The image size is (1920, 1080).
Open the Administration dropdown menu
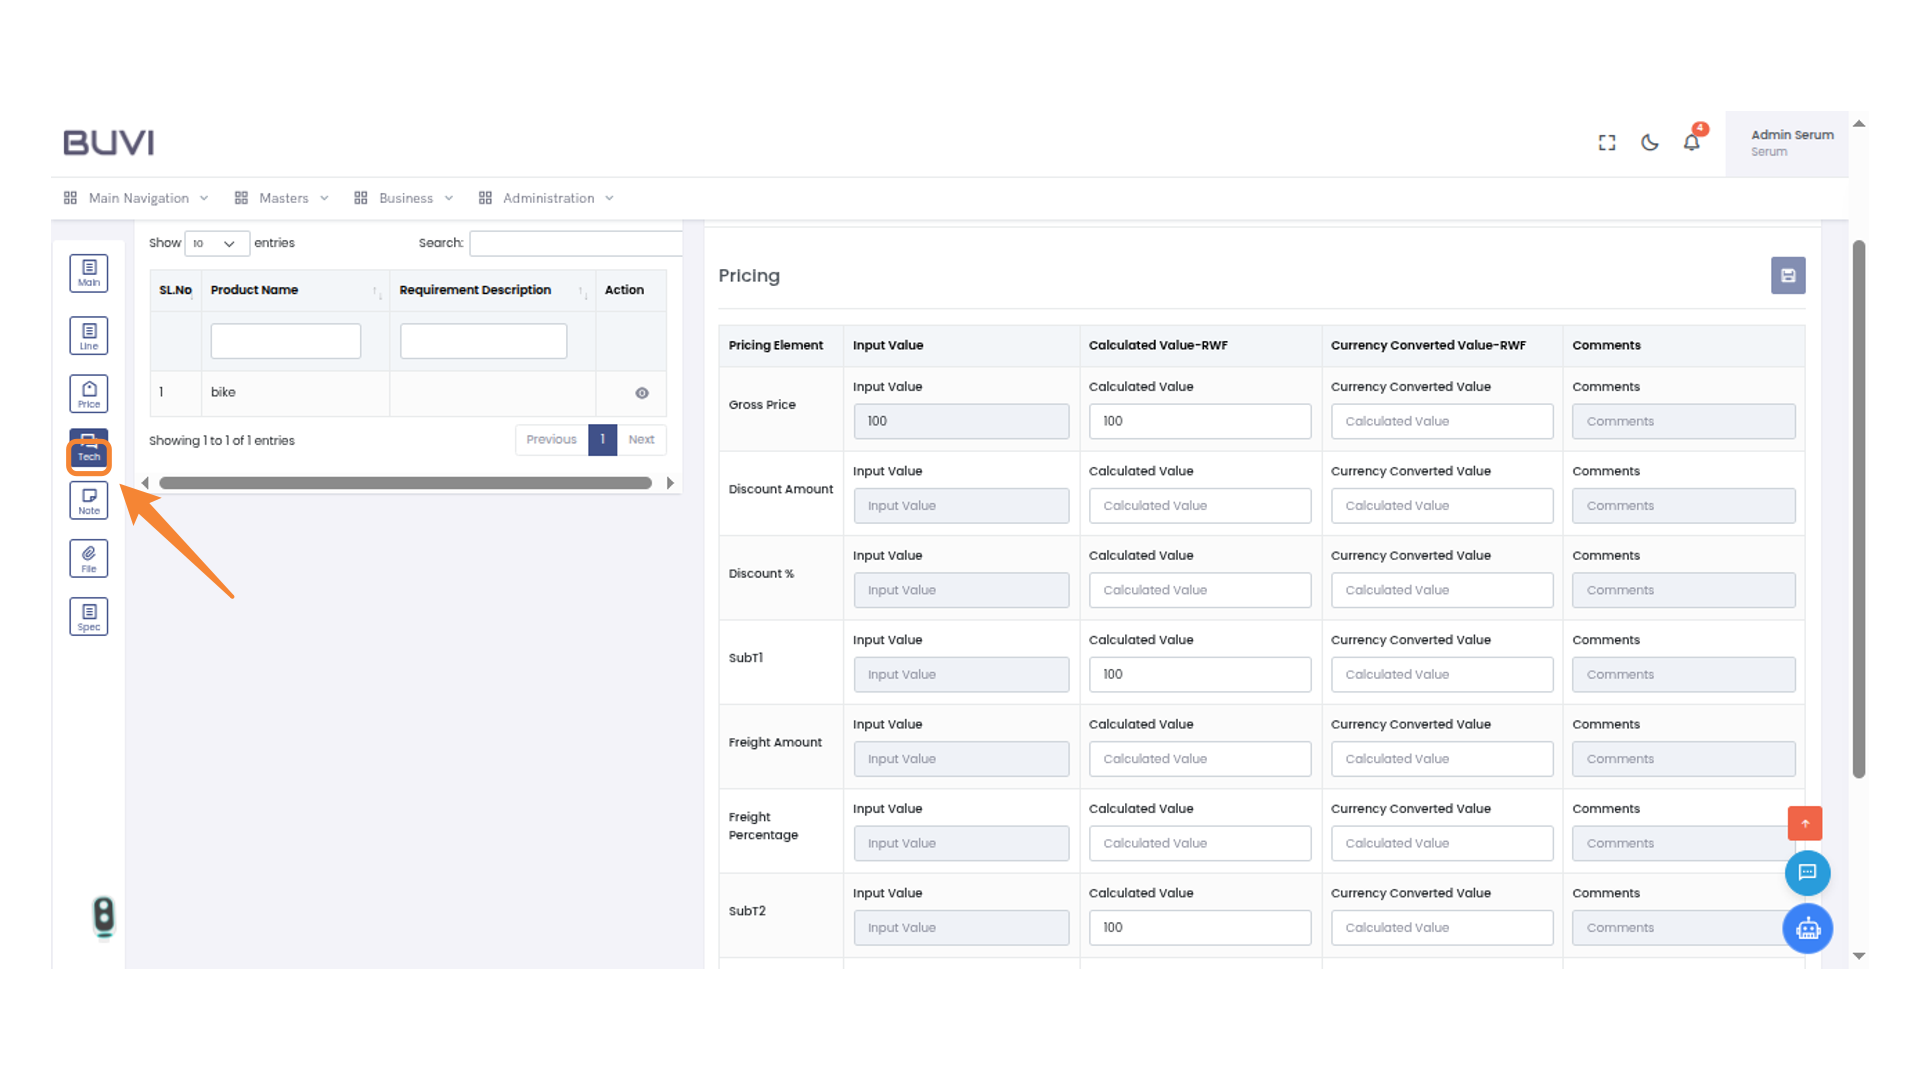pyautogui.click(x=547, y=198)
